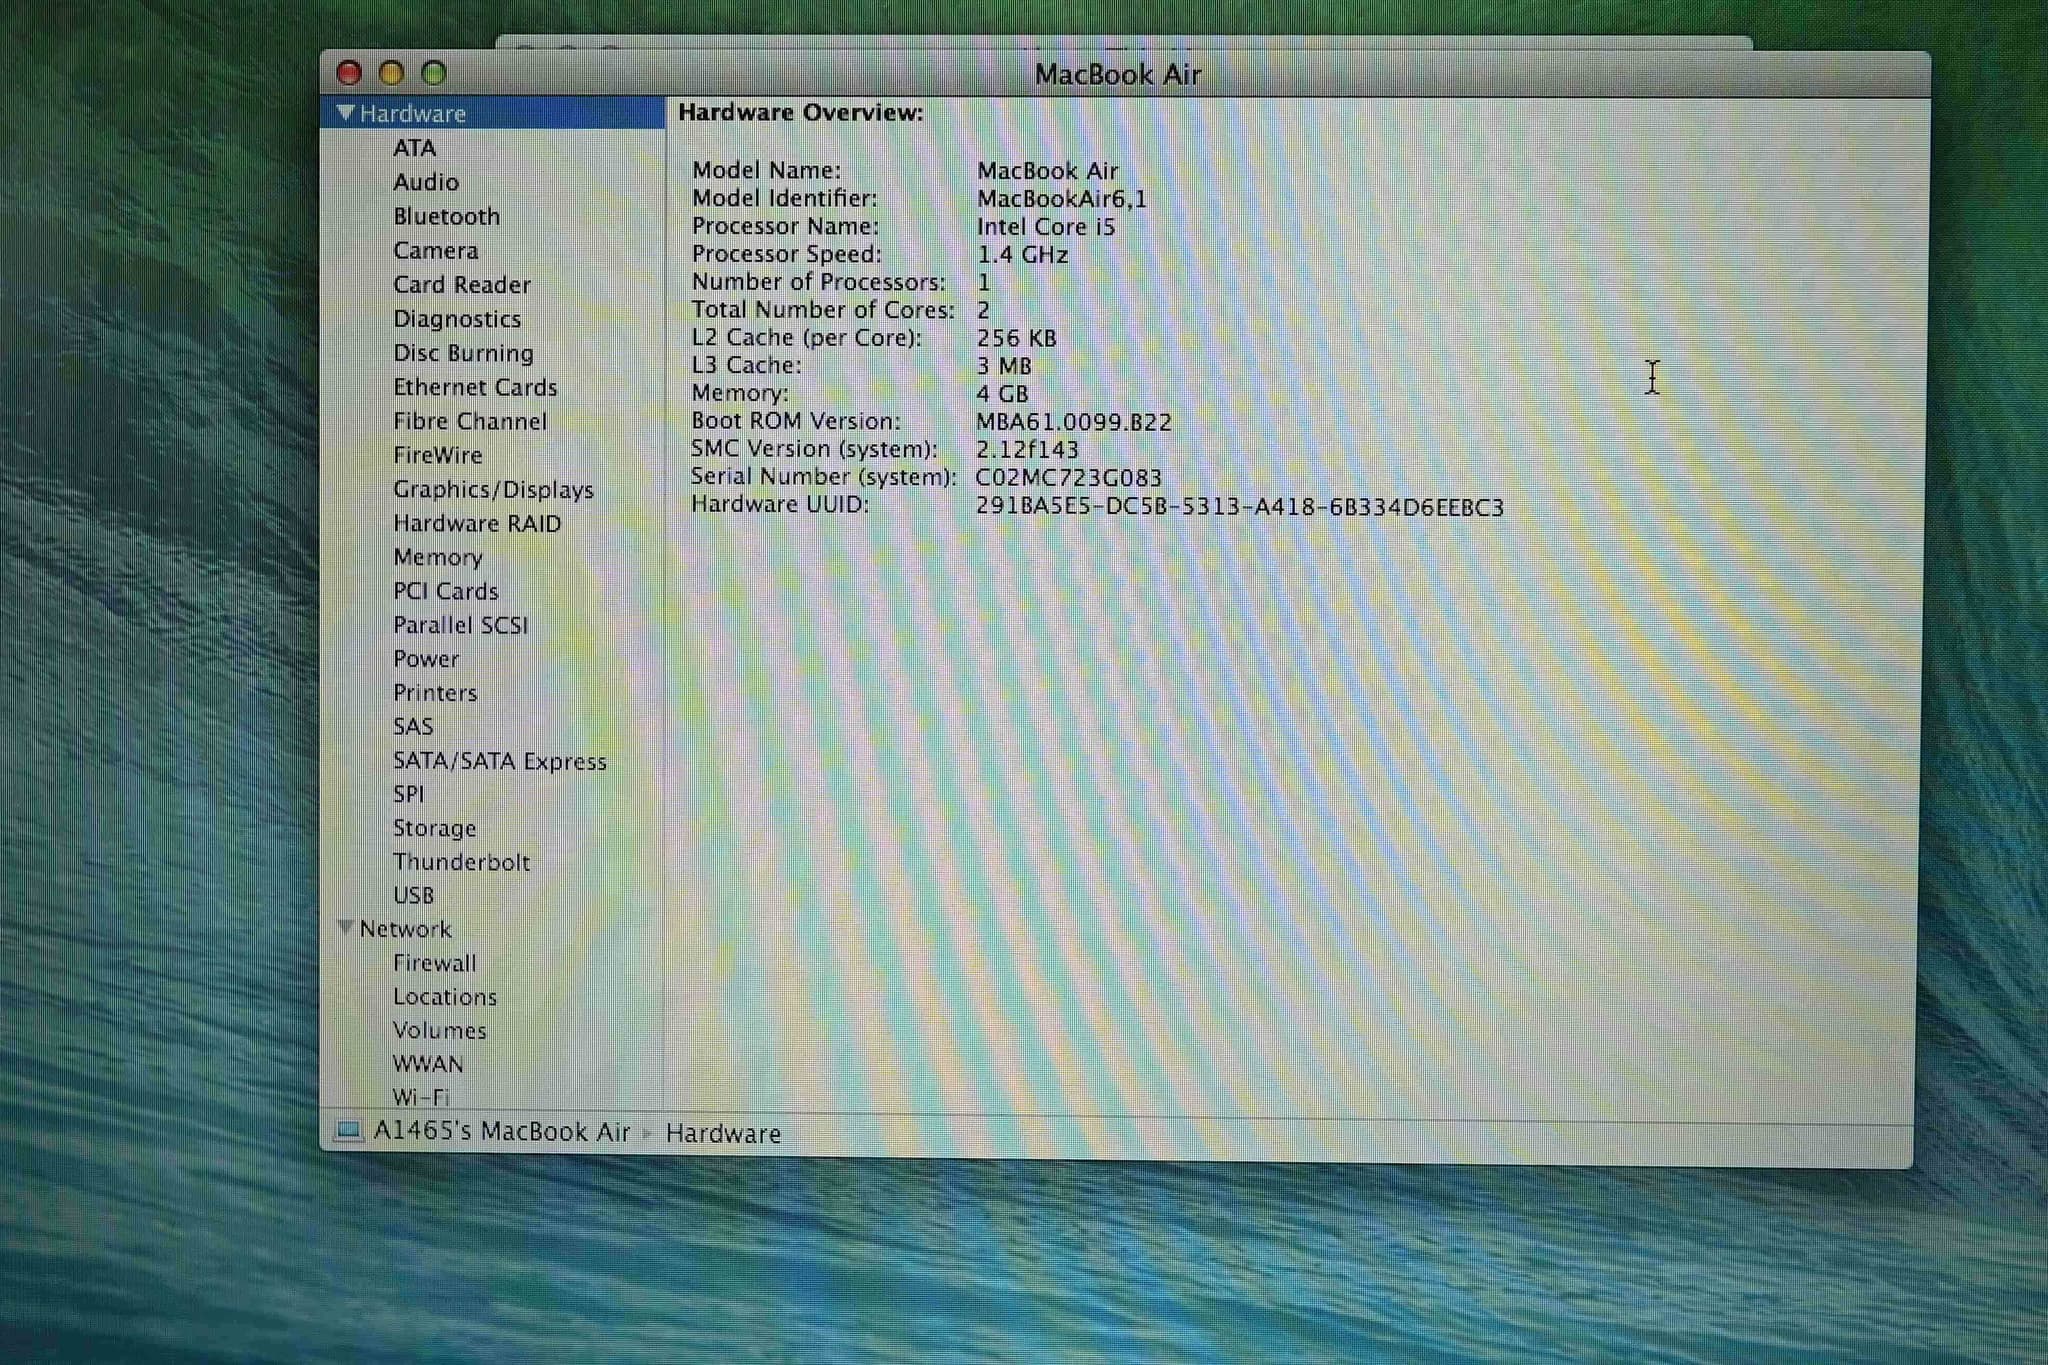
Task: Collapse the Network disclosure triangle
Action: click(x=345, y=928)
